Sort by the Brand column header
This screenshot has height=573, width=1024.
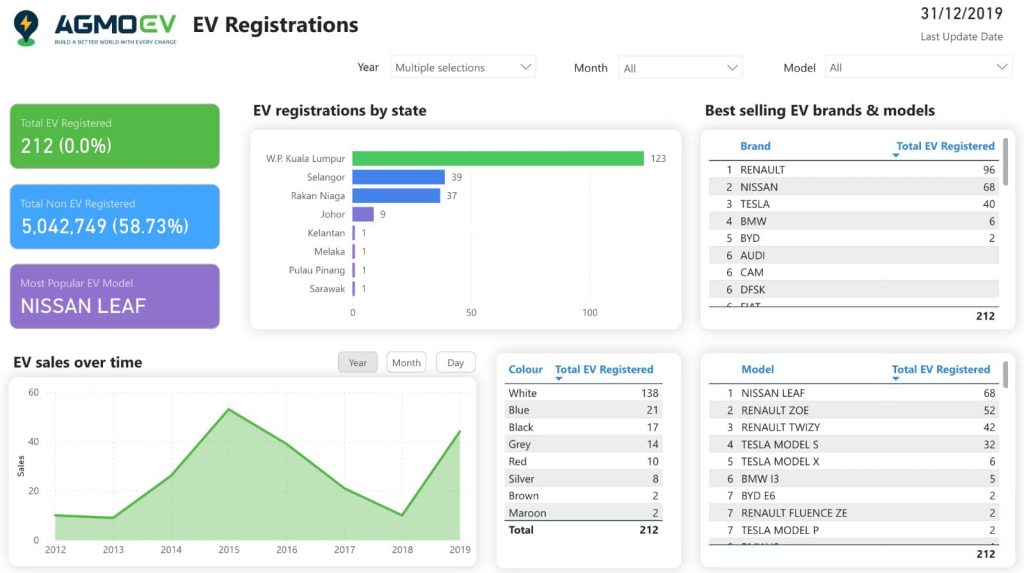755,146
